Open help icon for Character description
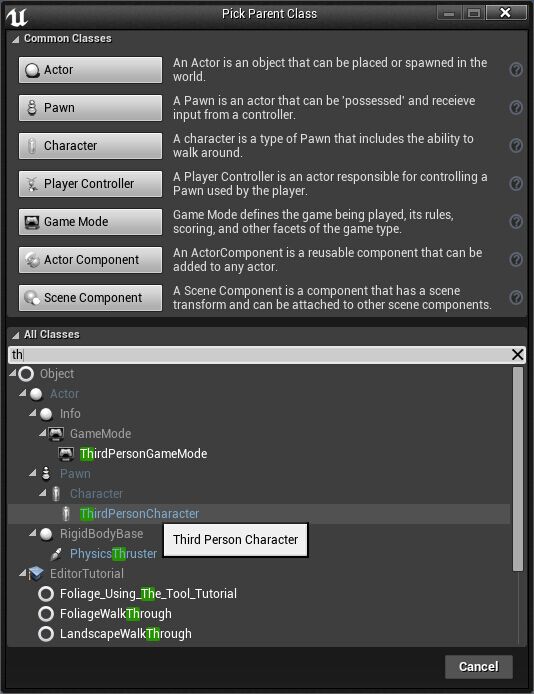534x694 pixels. tap(516, 146)
